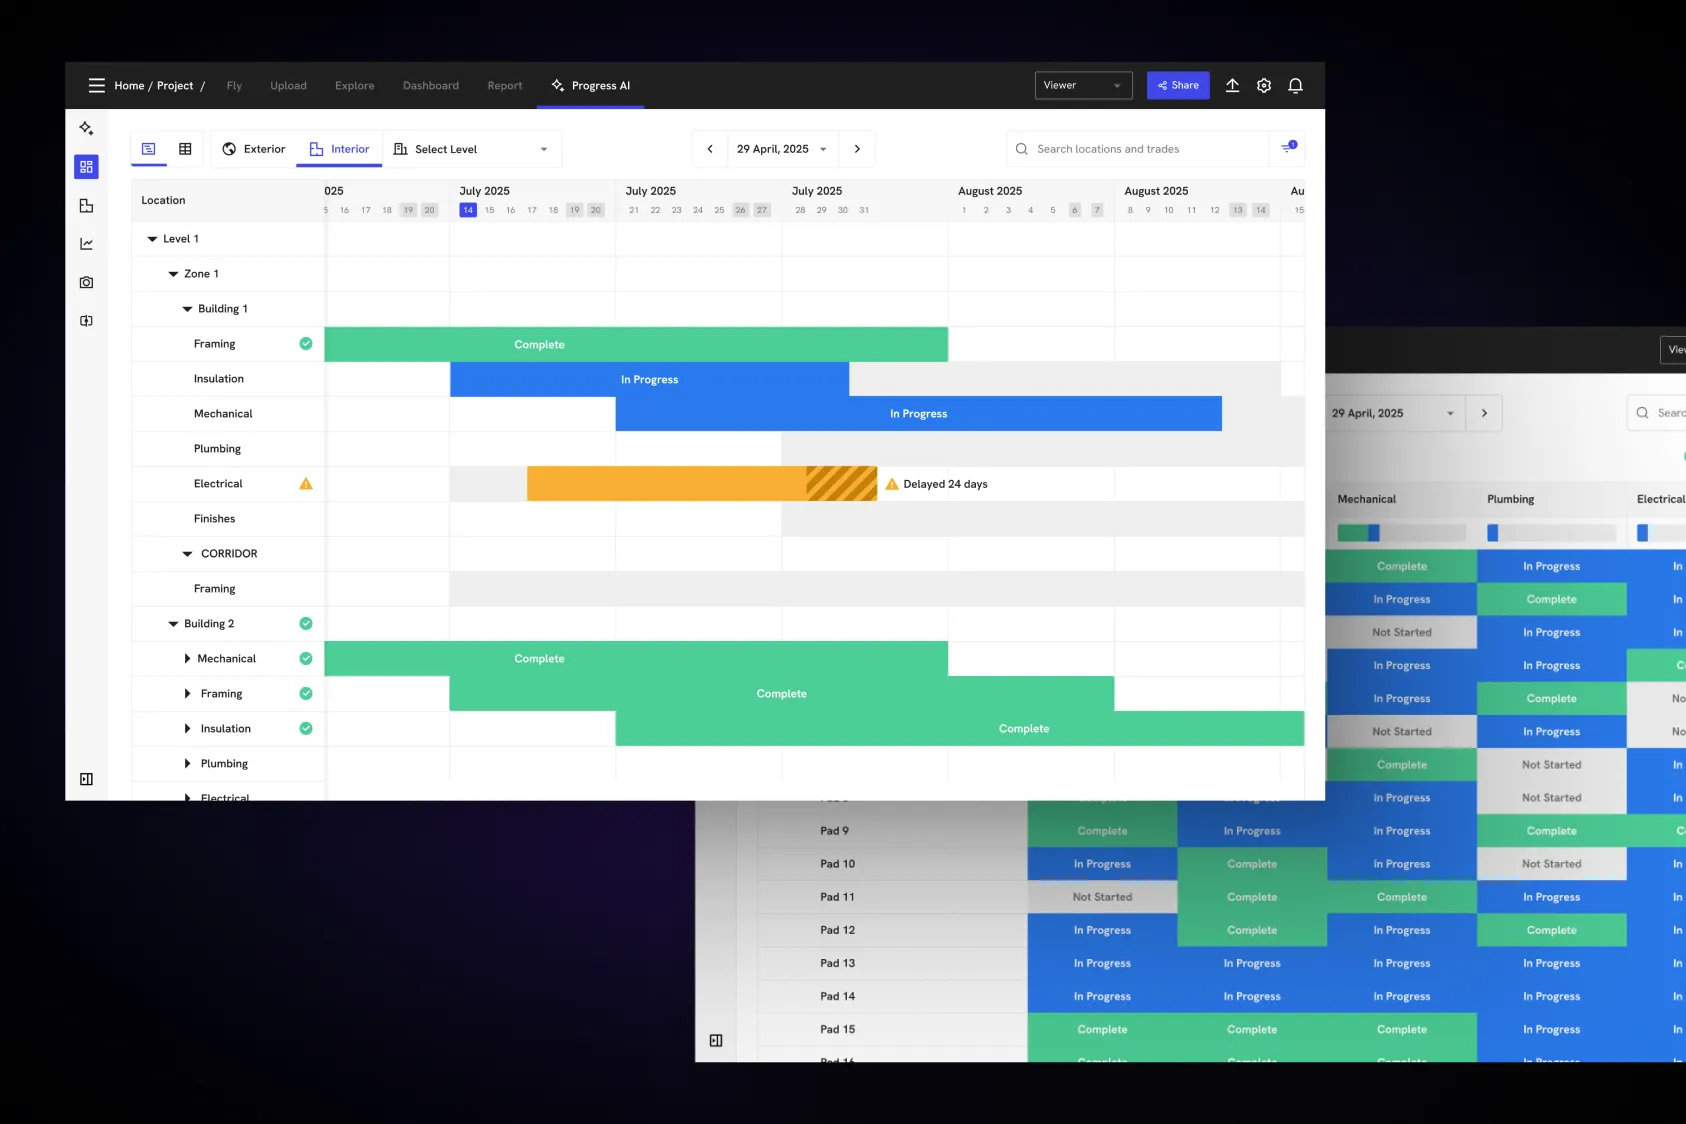This screenshot has height=1124, width=1686.
Task: Click Framing complete checkmark under Building 1
Action: tap(306, 344)
